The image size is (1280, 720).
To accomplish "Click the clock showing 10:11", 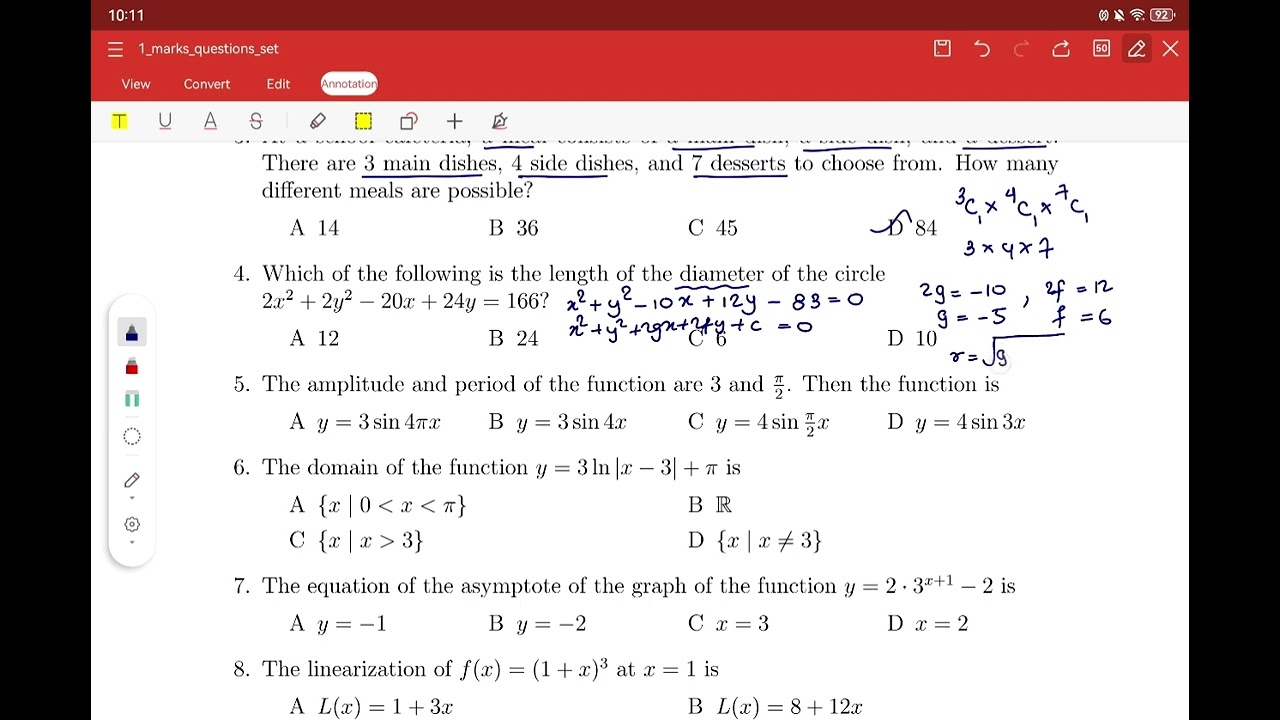I will click(x=126, y=15).
